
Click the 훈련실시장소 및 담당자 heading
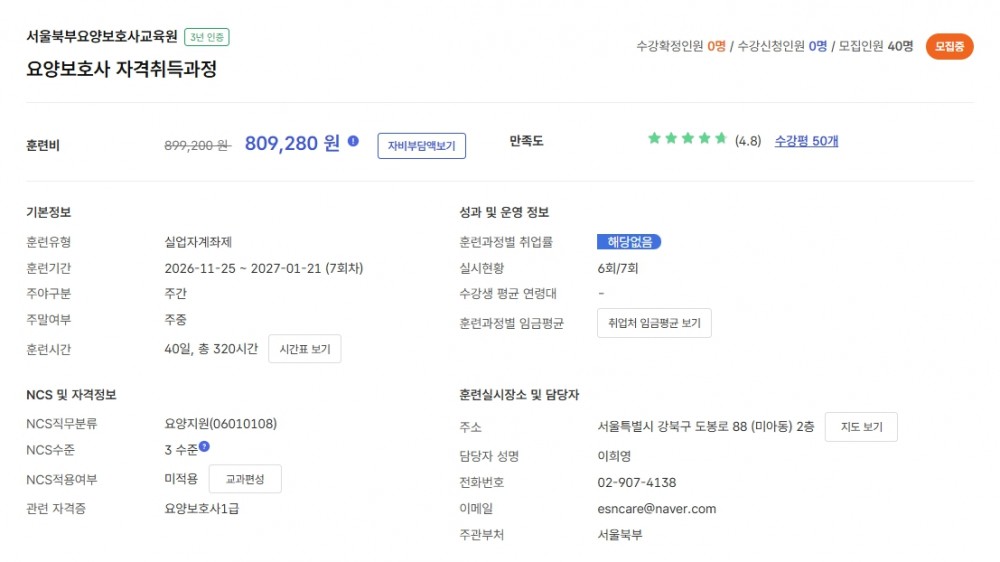pyautogui.click(x=518, y=395)
